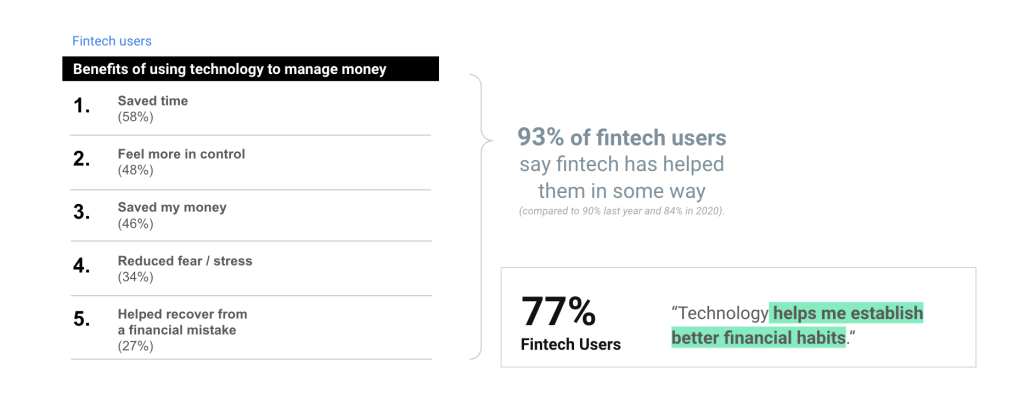1024x420 pixels.
Task: Click the 'Fintech users' blue link
Action: tap(112, 41)
